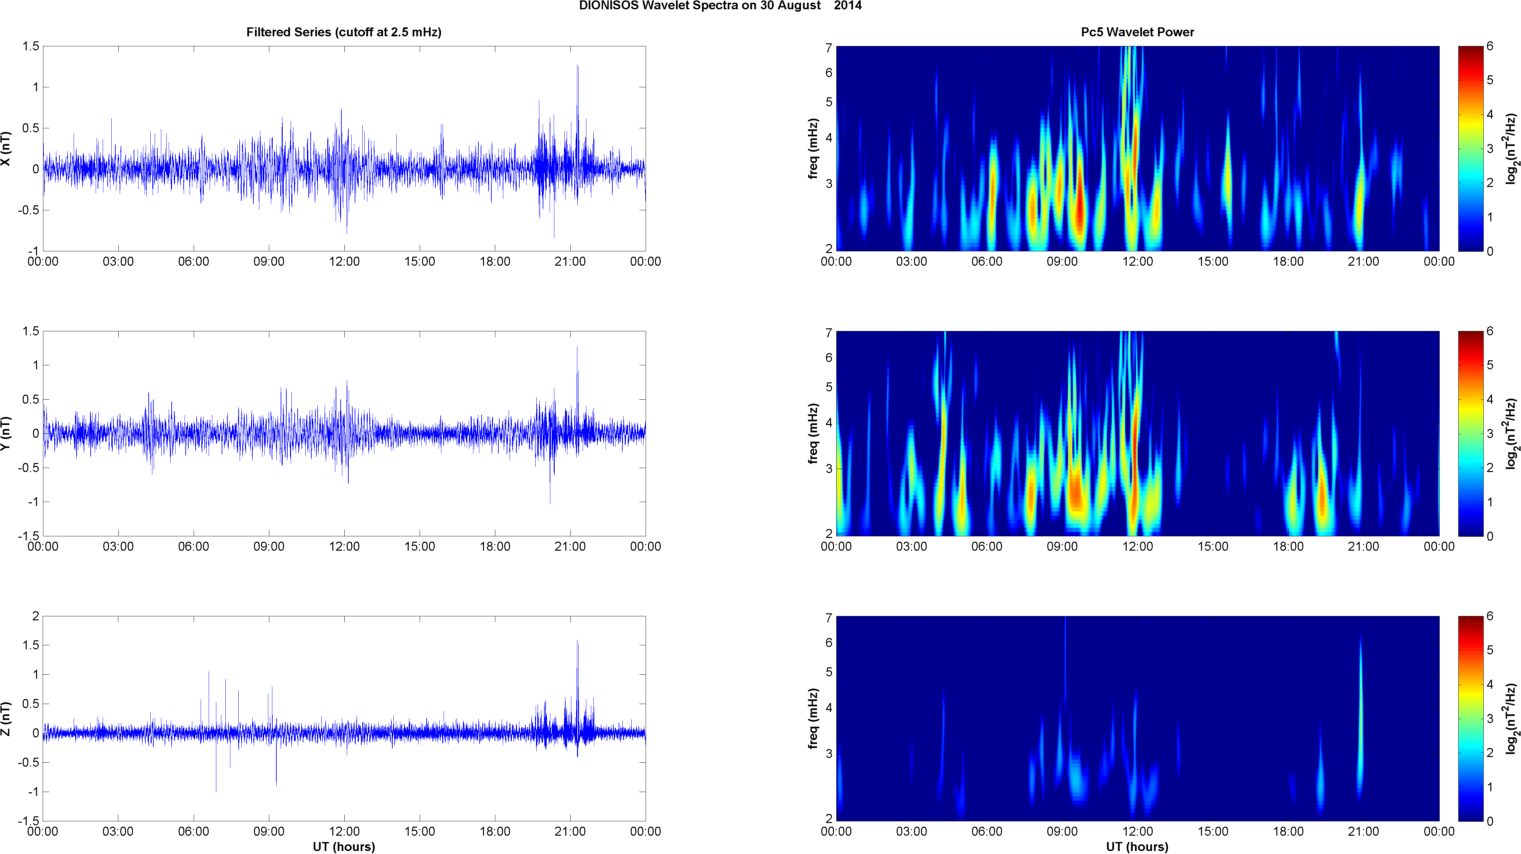1521x854 pixels.
Task: Click the 'log2(nT²/Hz)' label beside the top colorbar
Action: [1512, 149]
